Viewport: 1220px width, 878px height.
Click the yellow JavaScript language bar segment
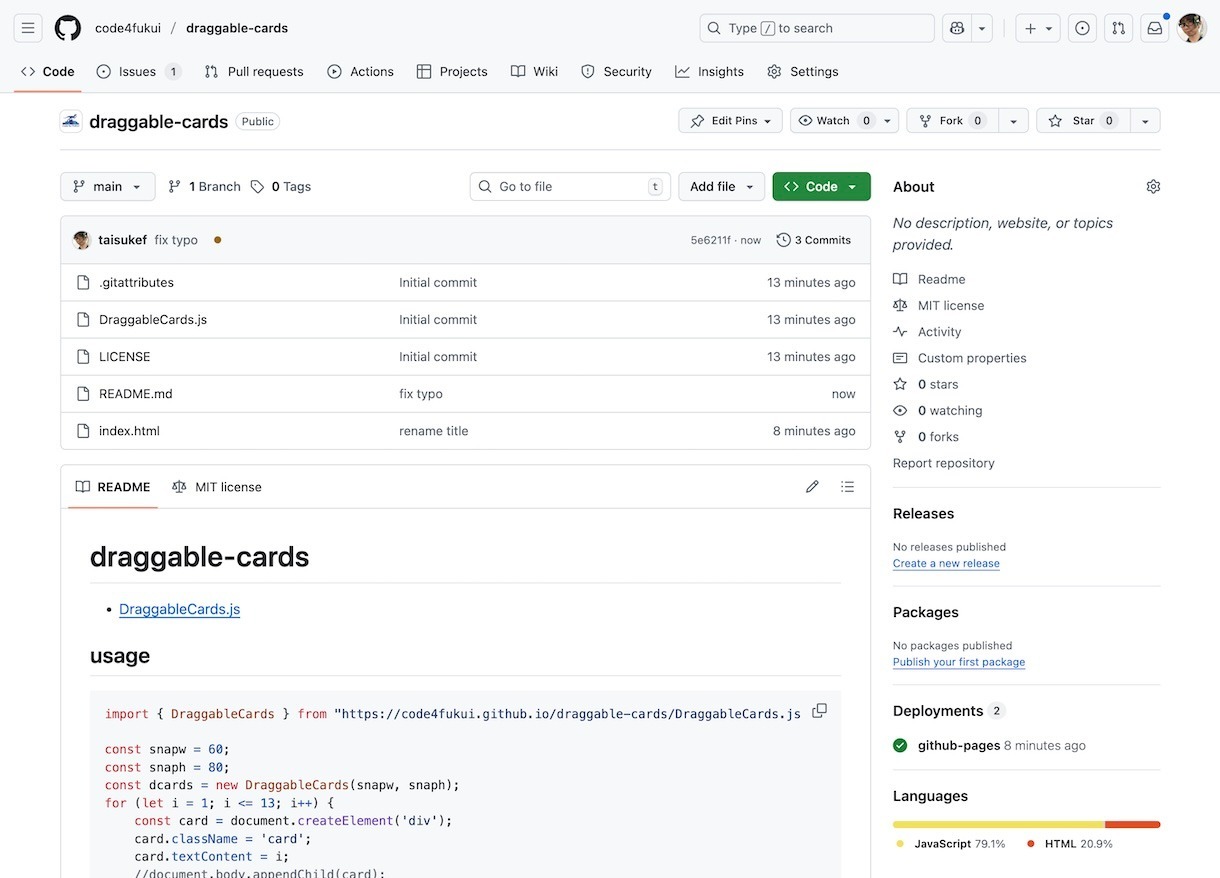tap(999, 824)
